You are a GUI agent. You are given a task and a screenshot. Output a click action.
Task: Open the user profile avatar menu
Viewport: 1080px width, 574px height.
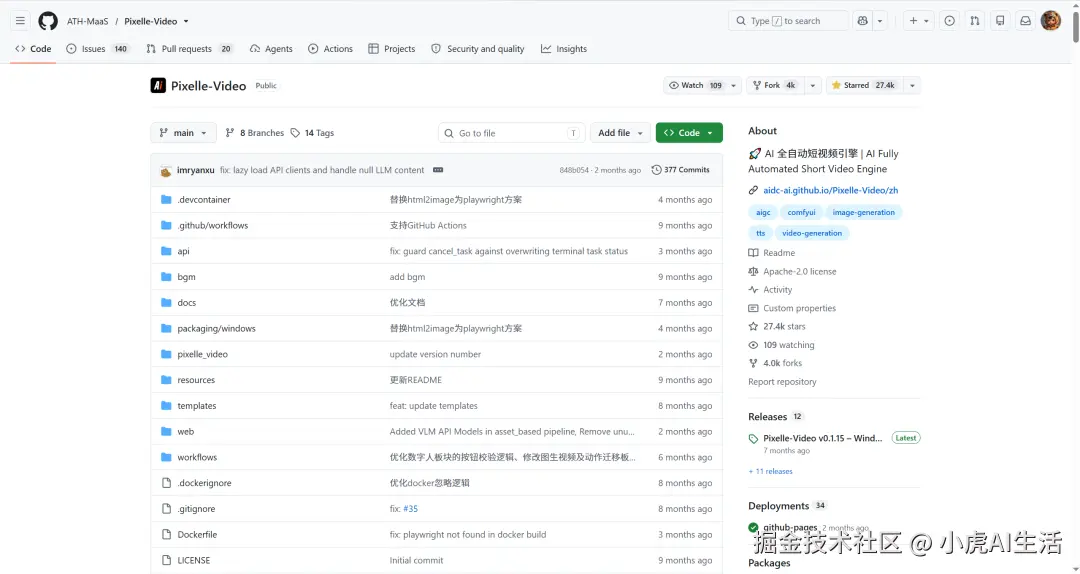coord(1050,21)
